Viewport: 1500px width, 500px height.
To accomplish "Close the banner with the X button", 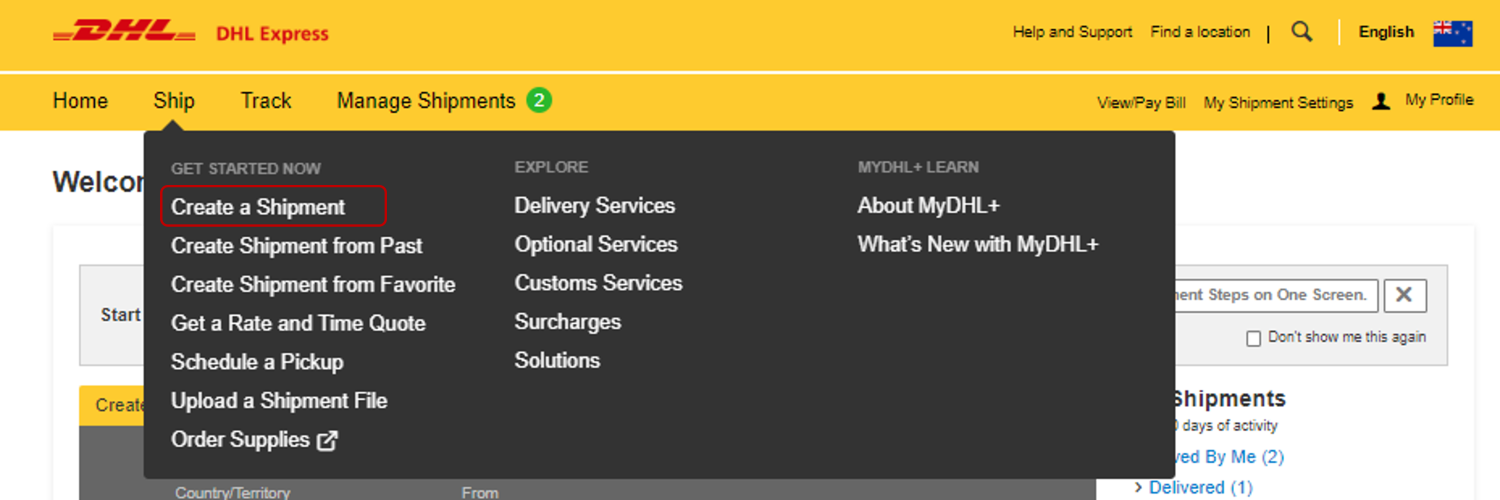I will [x=1405, y=295].
